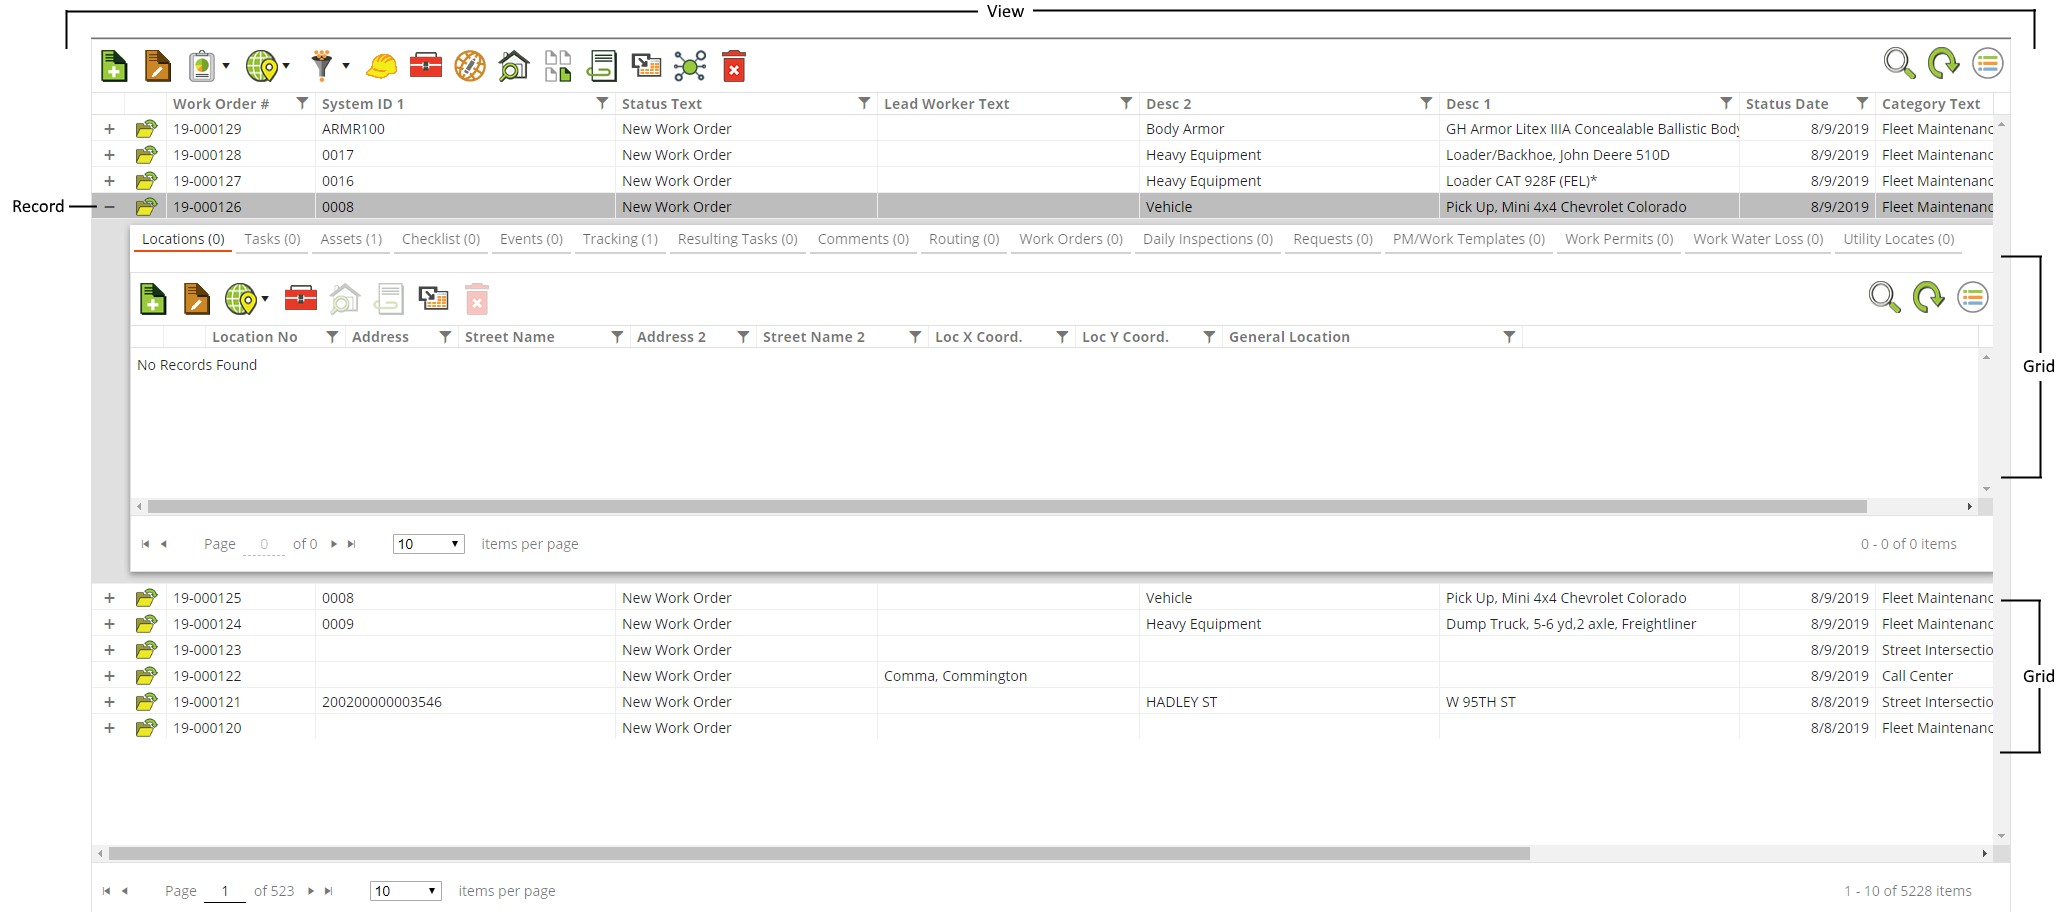
Task: Click the copy documents toolbar icon
Action: (558, 65)
